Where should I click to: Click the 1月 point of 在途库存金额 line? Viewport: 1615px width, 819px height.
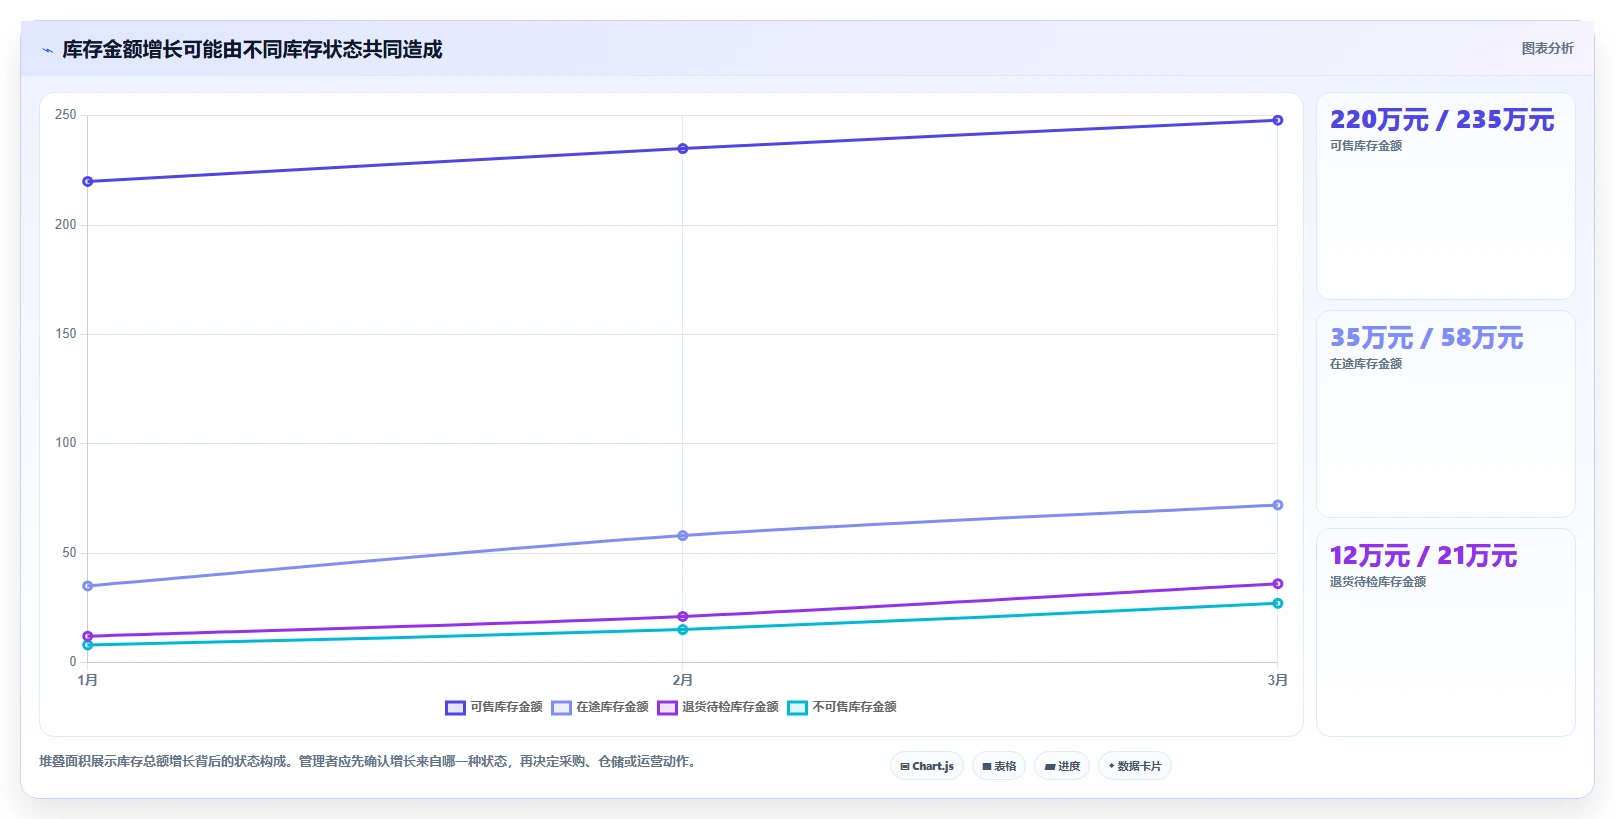tap(88, 586)
